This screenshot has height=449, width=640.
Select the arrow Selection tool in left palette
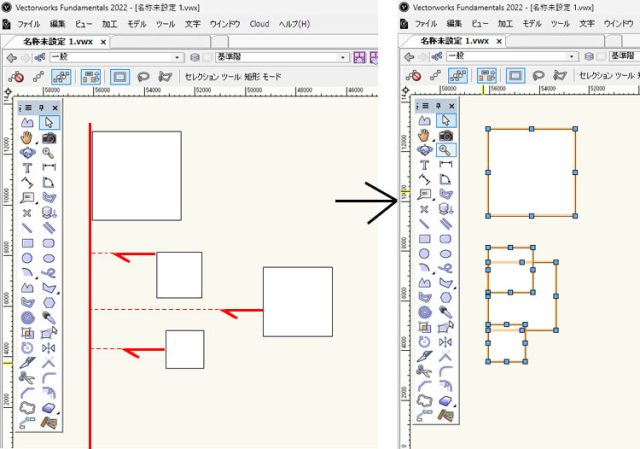49,122
